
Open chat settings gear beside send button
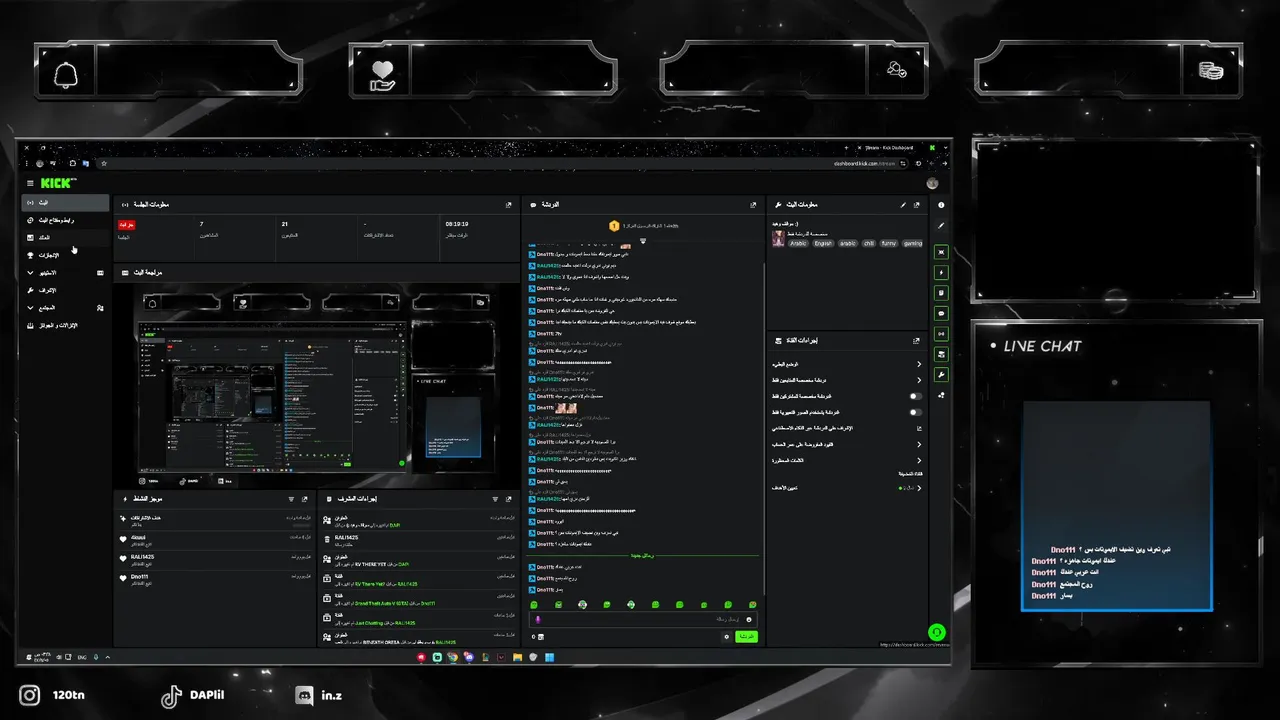(x=727, y=636)
